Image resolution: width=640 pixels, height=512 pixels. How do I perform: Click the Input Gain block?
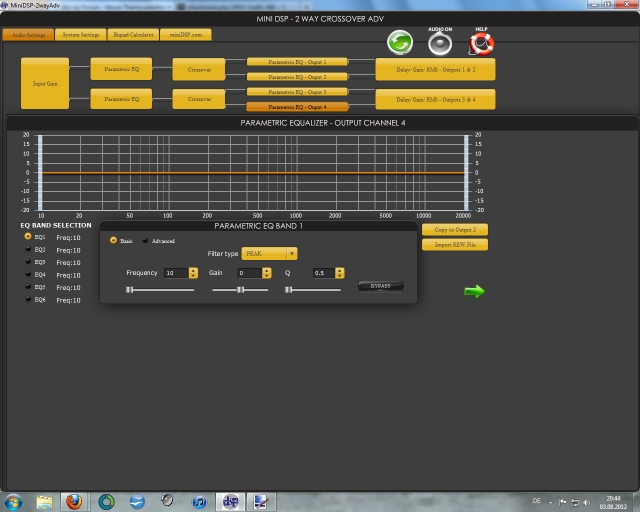pyautogui.click(x=45, y=83)
